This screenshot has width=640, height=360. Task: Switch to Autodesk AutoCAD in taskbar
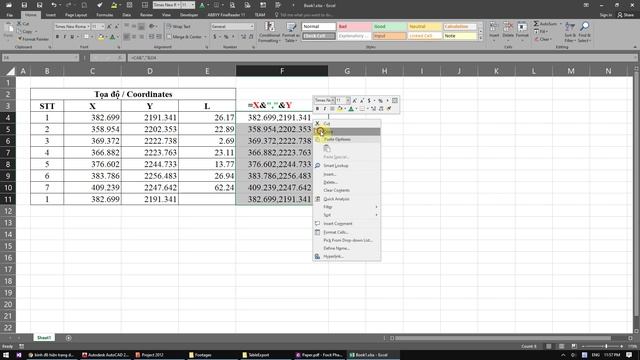(106, 355)
